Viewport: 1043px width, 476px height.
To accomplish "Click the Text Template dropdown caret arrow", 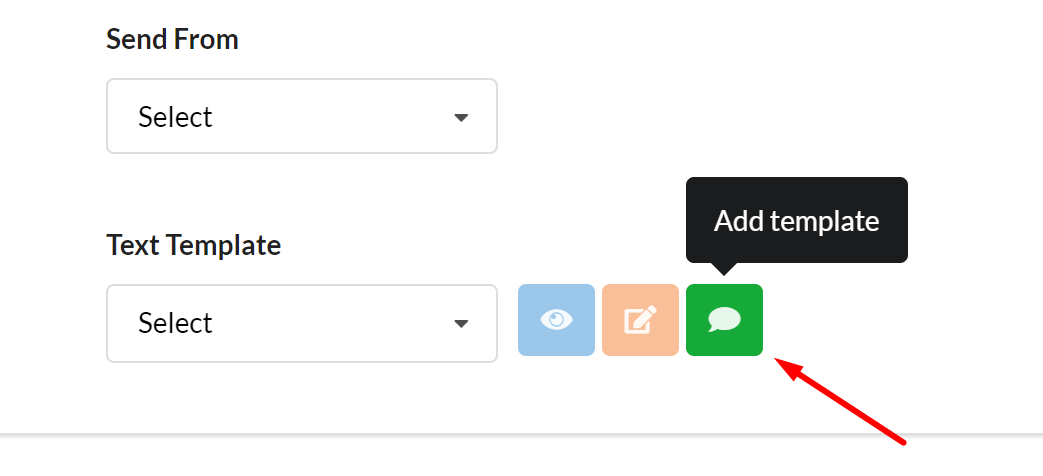I will coord(461,324).
